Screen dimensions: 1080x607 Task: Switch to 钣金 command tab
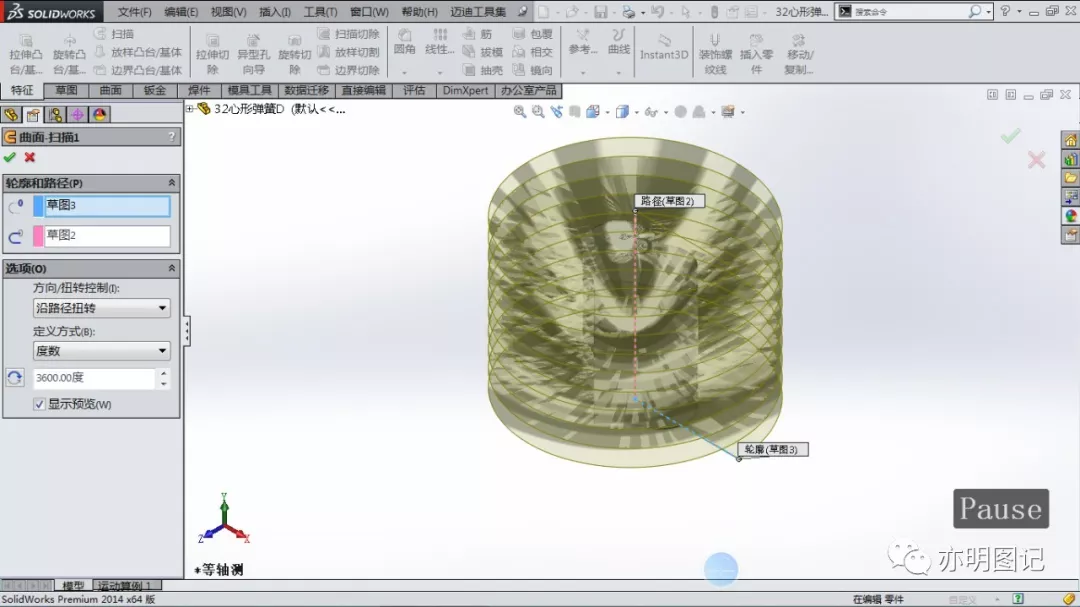point(155,90)
